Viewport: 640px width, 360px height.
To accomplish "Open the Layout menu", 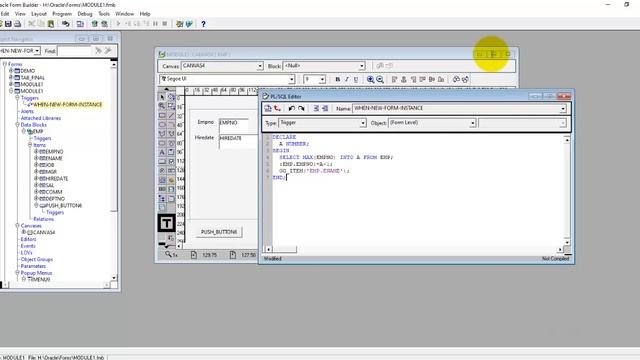I will click(39, 14).
